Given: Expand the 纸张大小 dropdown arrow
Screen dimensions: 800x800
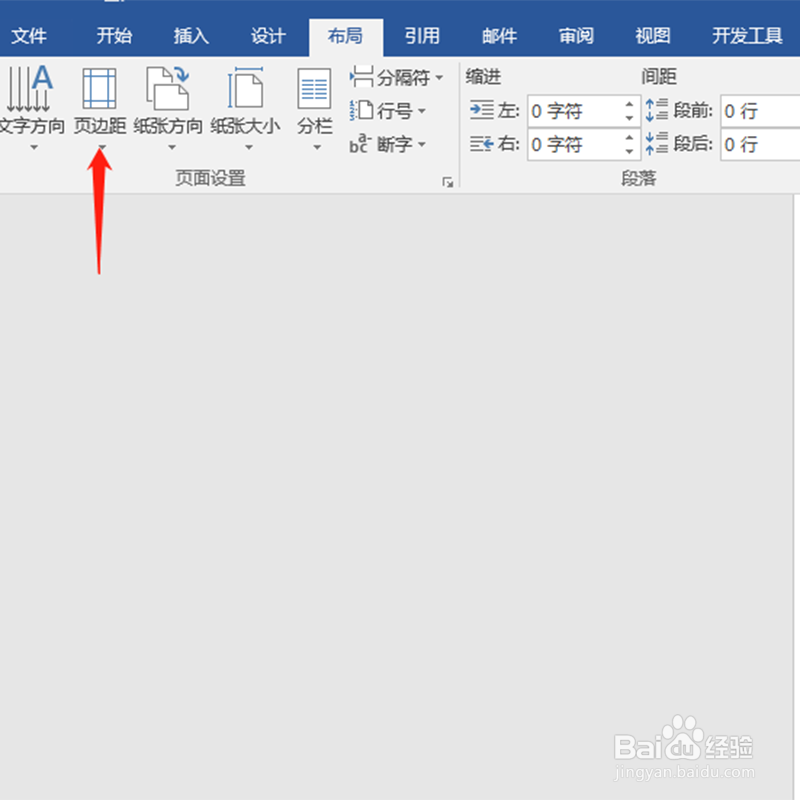Looking at the screenshot, I should coord(249,147).
